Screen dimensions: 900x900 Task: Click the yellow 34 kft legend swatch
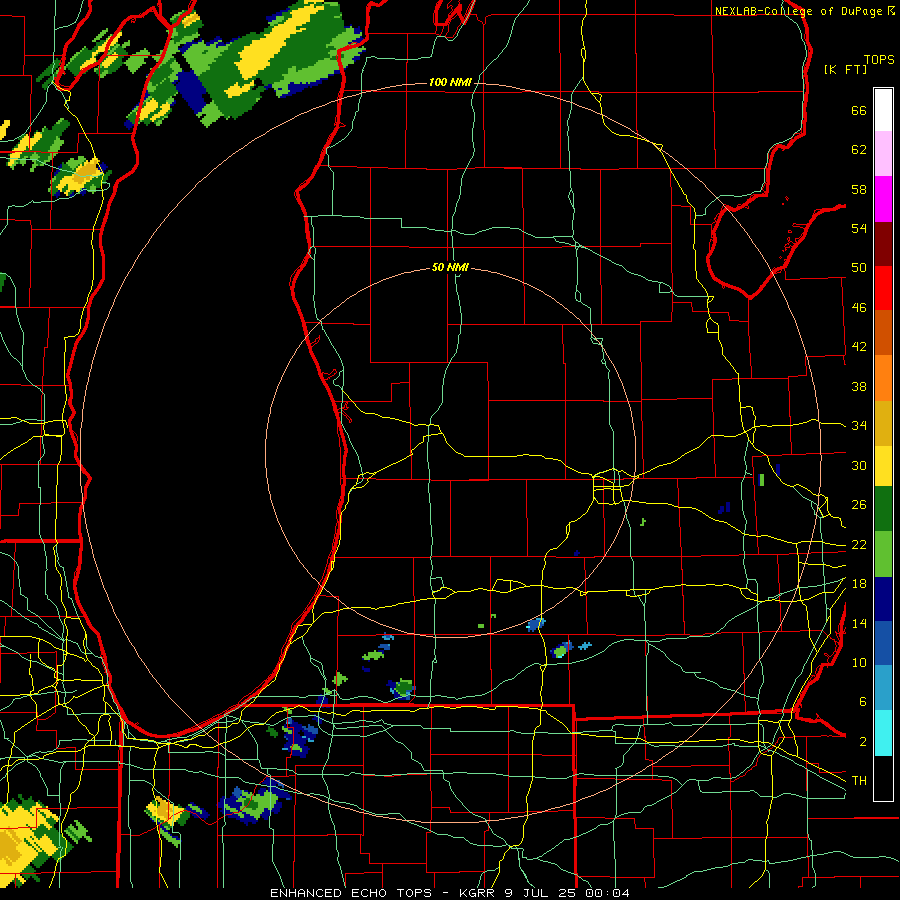883,465
